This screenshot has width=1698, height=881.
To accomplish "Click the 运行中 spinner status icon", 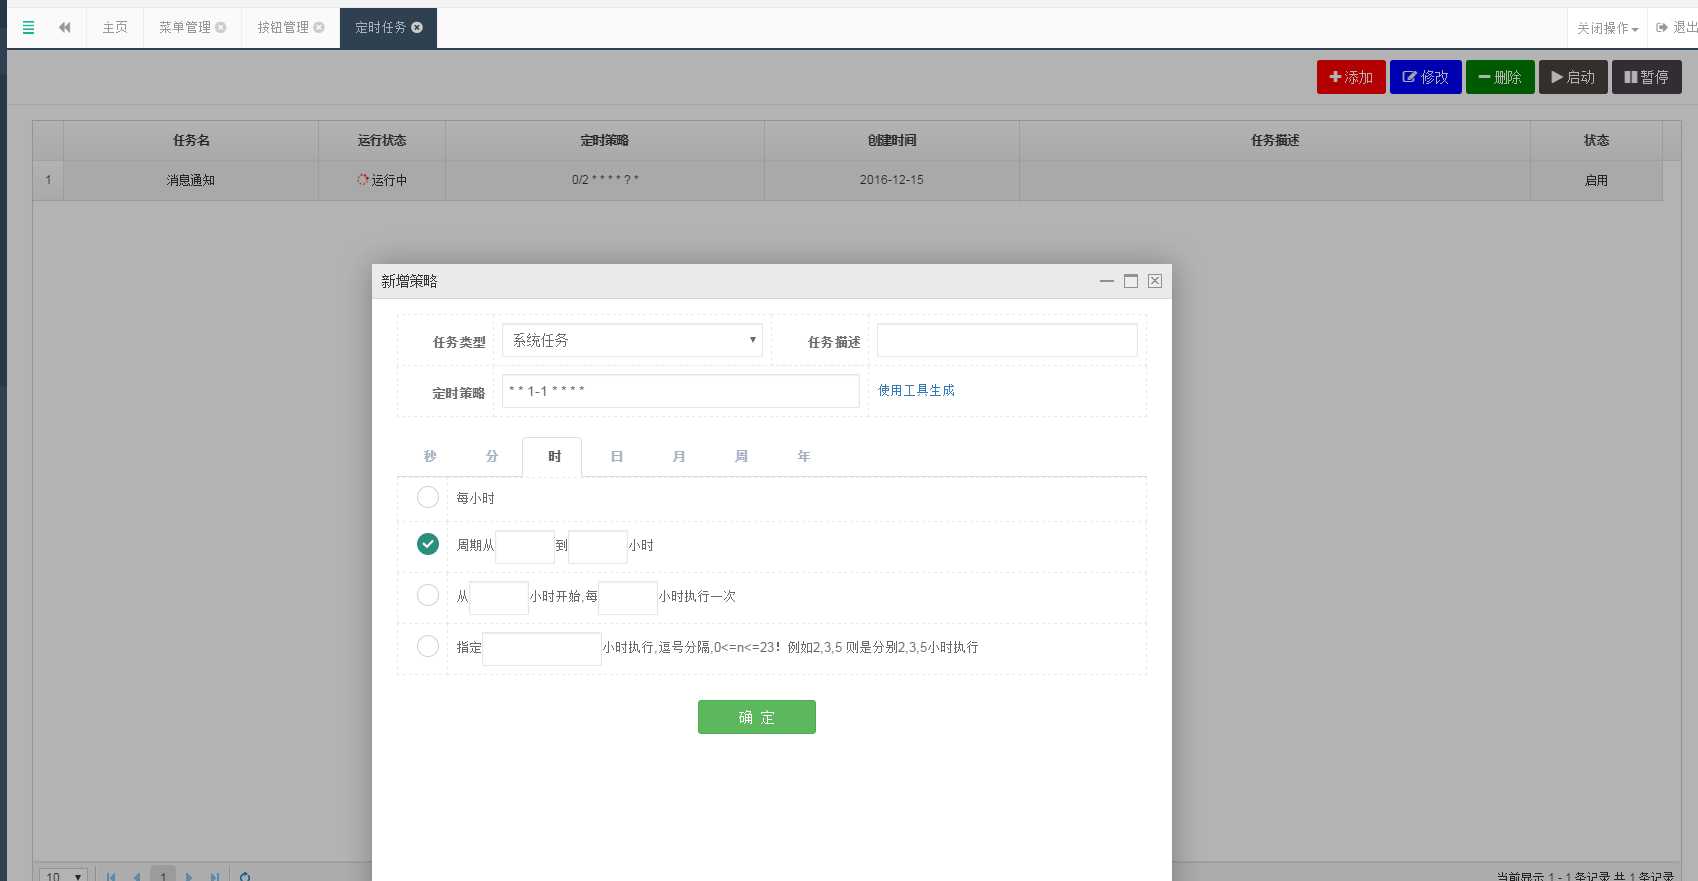I will [x=363, y=180].
